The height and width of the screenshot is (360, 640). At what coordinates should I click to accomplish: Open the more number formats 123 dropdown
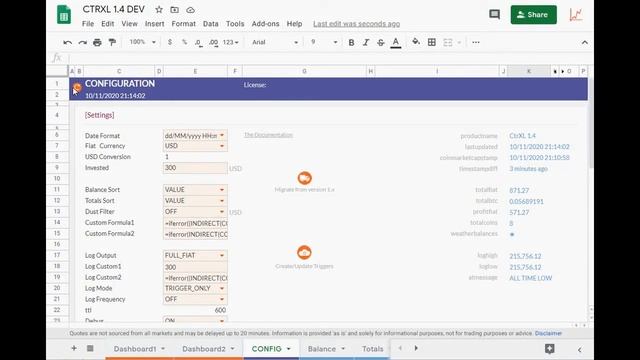click(x=231, y=42)
